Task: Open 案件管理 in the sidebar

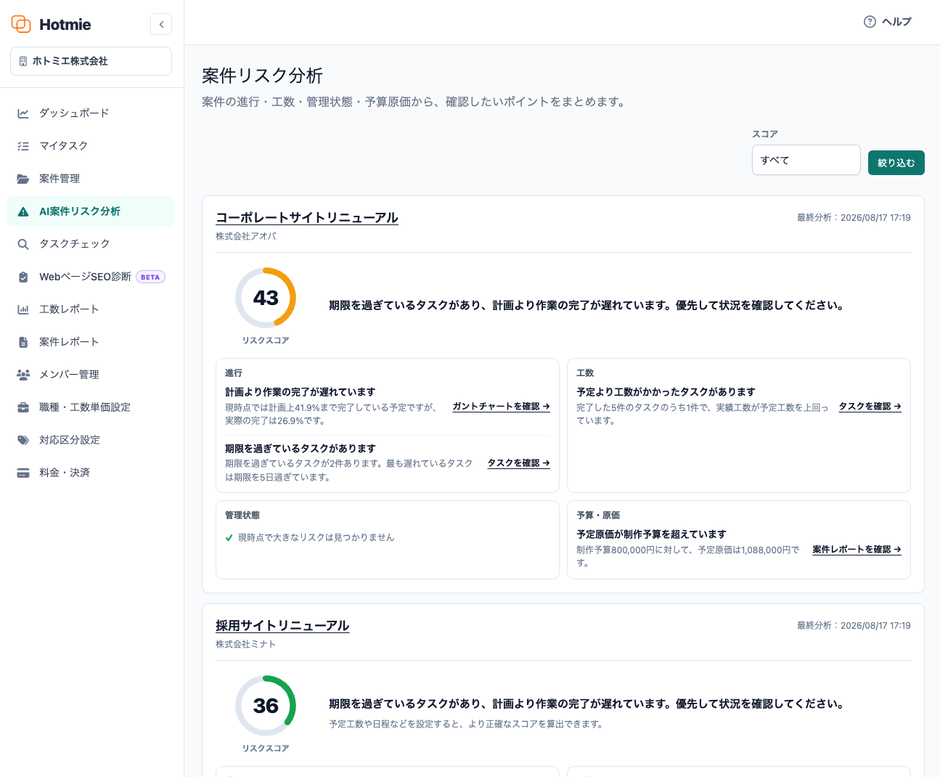Action: pos(91,179)
